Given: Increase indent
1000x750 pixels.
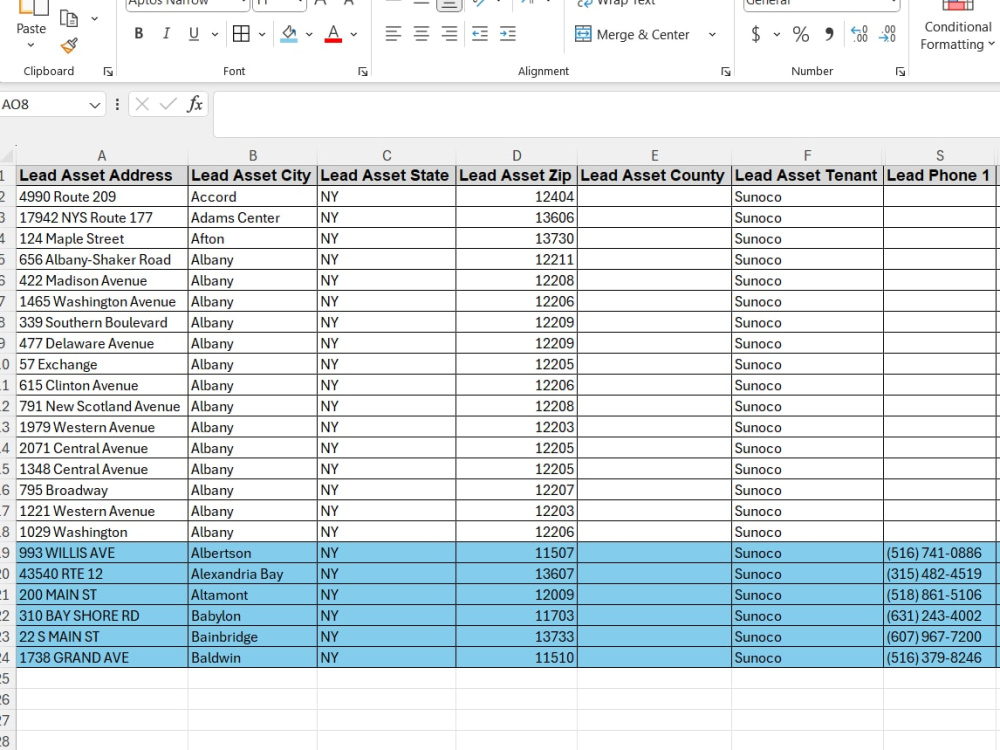Looking at the screenshot, I should 508,34.
